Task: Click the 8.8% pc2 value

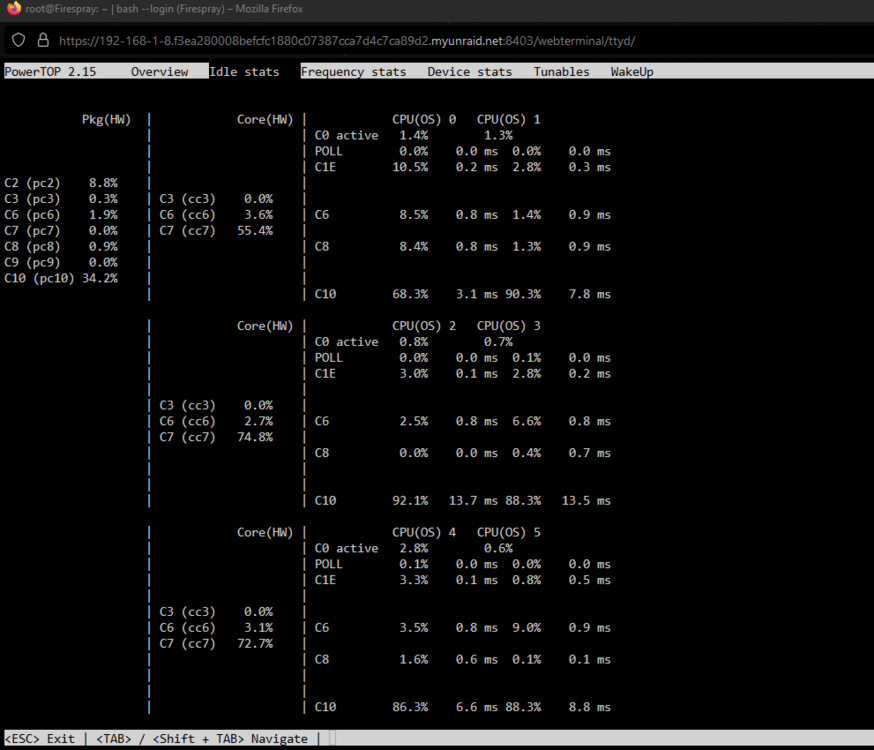Action: point(103,183)
